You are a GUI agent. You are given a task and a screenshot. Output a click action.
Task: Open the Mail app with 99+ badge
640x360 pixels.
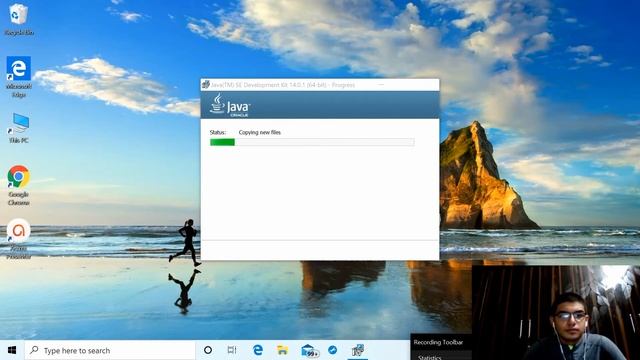click(x=309, y=350)
